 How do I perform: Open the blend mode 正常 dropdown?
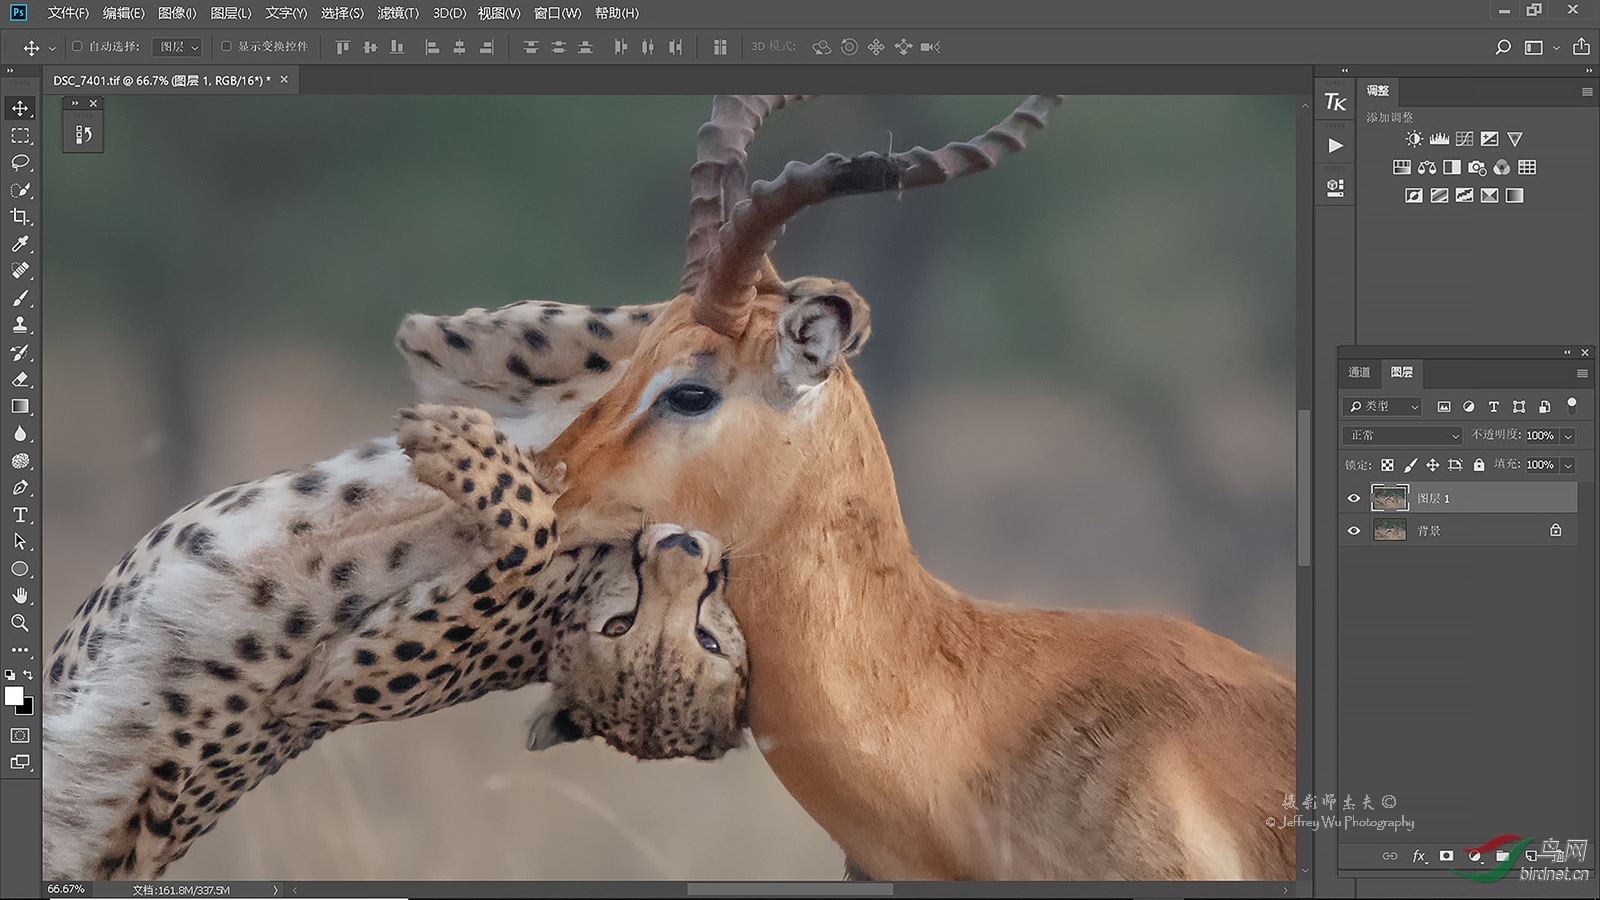pyautogui.click(x=1402, y=436)
